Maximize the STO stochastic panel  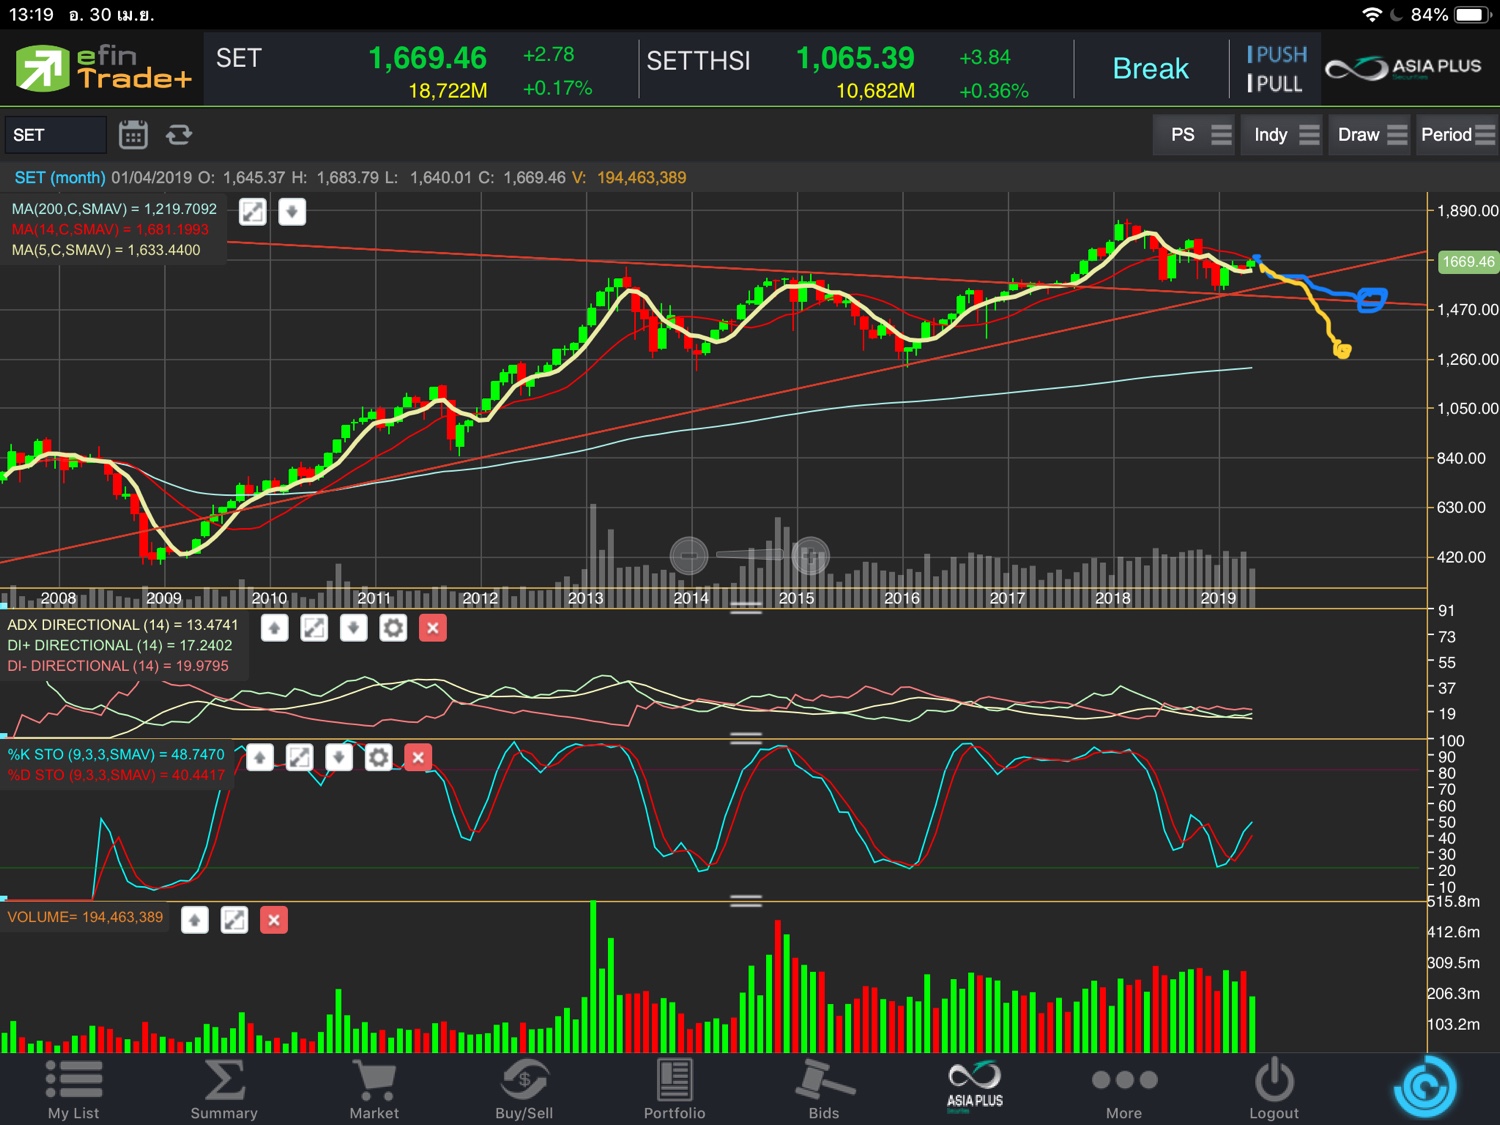coord(299,758)
